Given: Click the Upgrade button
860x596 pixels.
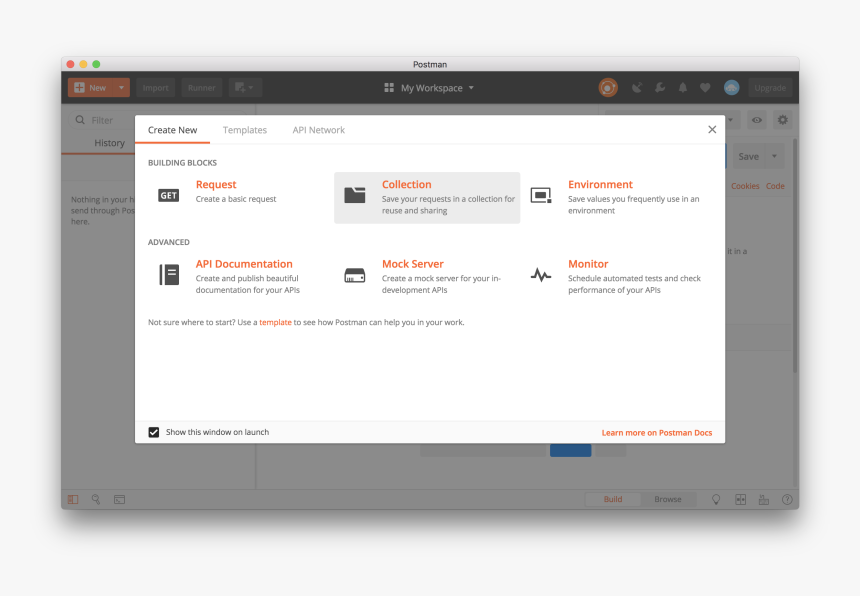Looking at the screenshot, I should [770, 88].
